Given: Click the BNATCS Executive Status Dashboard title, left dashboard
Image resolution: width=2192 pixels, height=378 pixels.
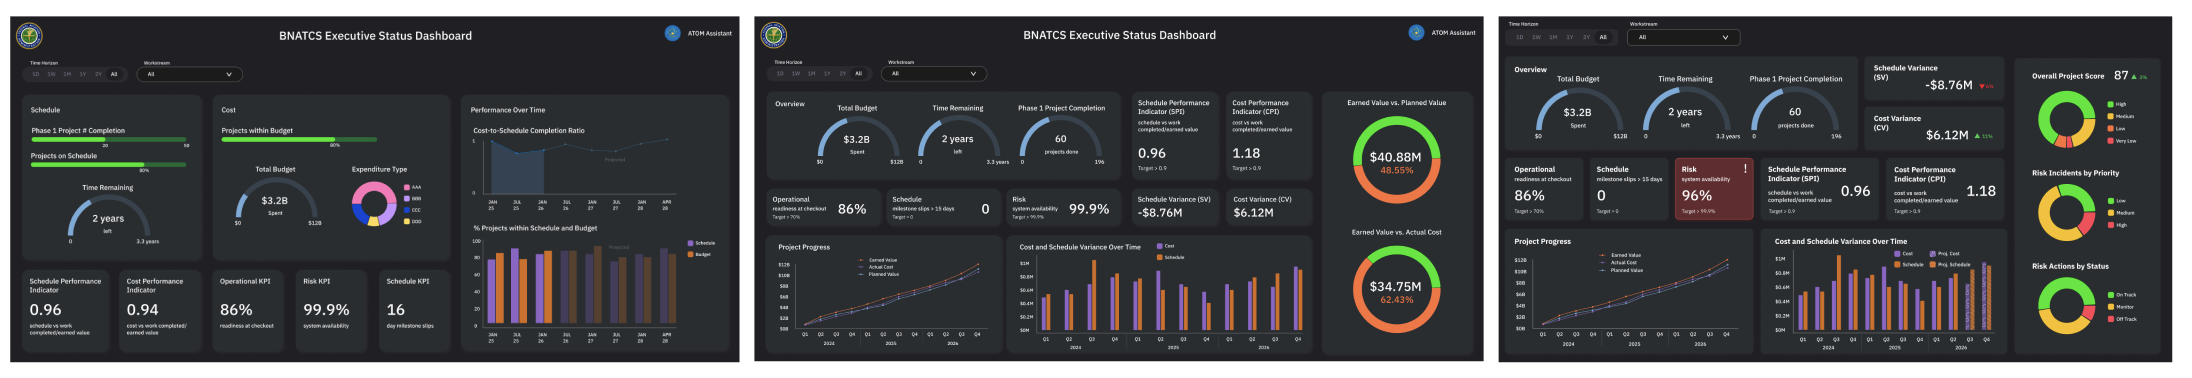Looking at the screenshot, I should click(375, 36).
